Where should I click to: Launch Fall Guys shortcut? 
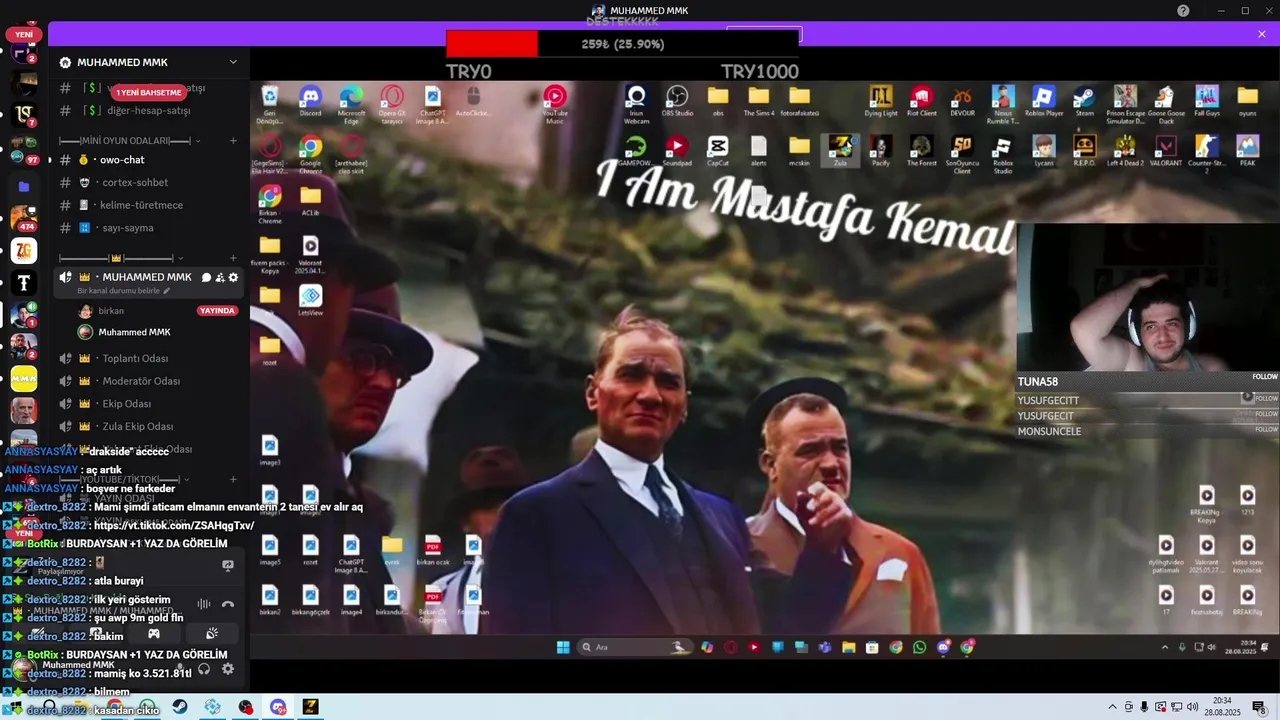(x=1206, y=100)
